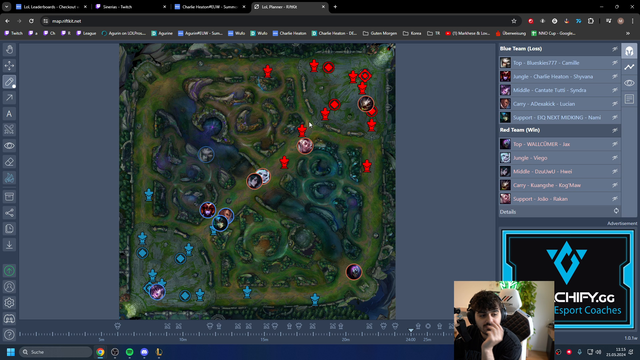
Task: Bookmark this page with star icon
Action: click(x=514, y=21)
